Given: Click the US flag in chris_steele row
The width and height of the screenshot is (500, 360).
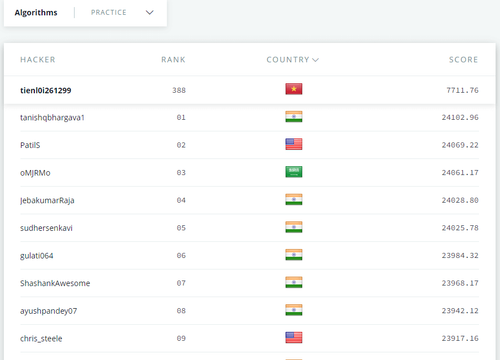Looking at the screenshot, I should coord(294,338).
